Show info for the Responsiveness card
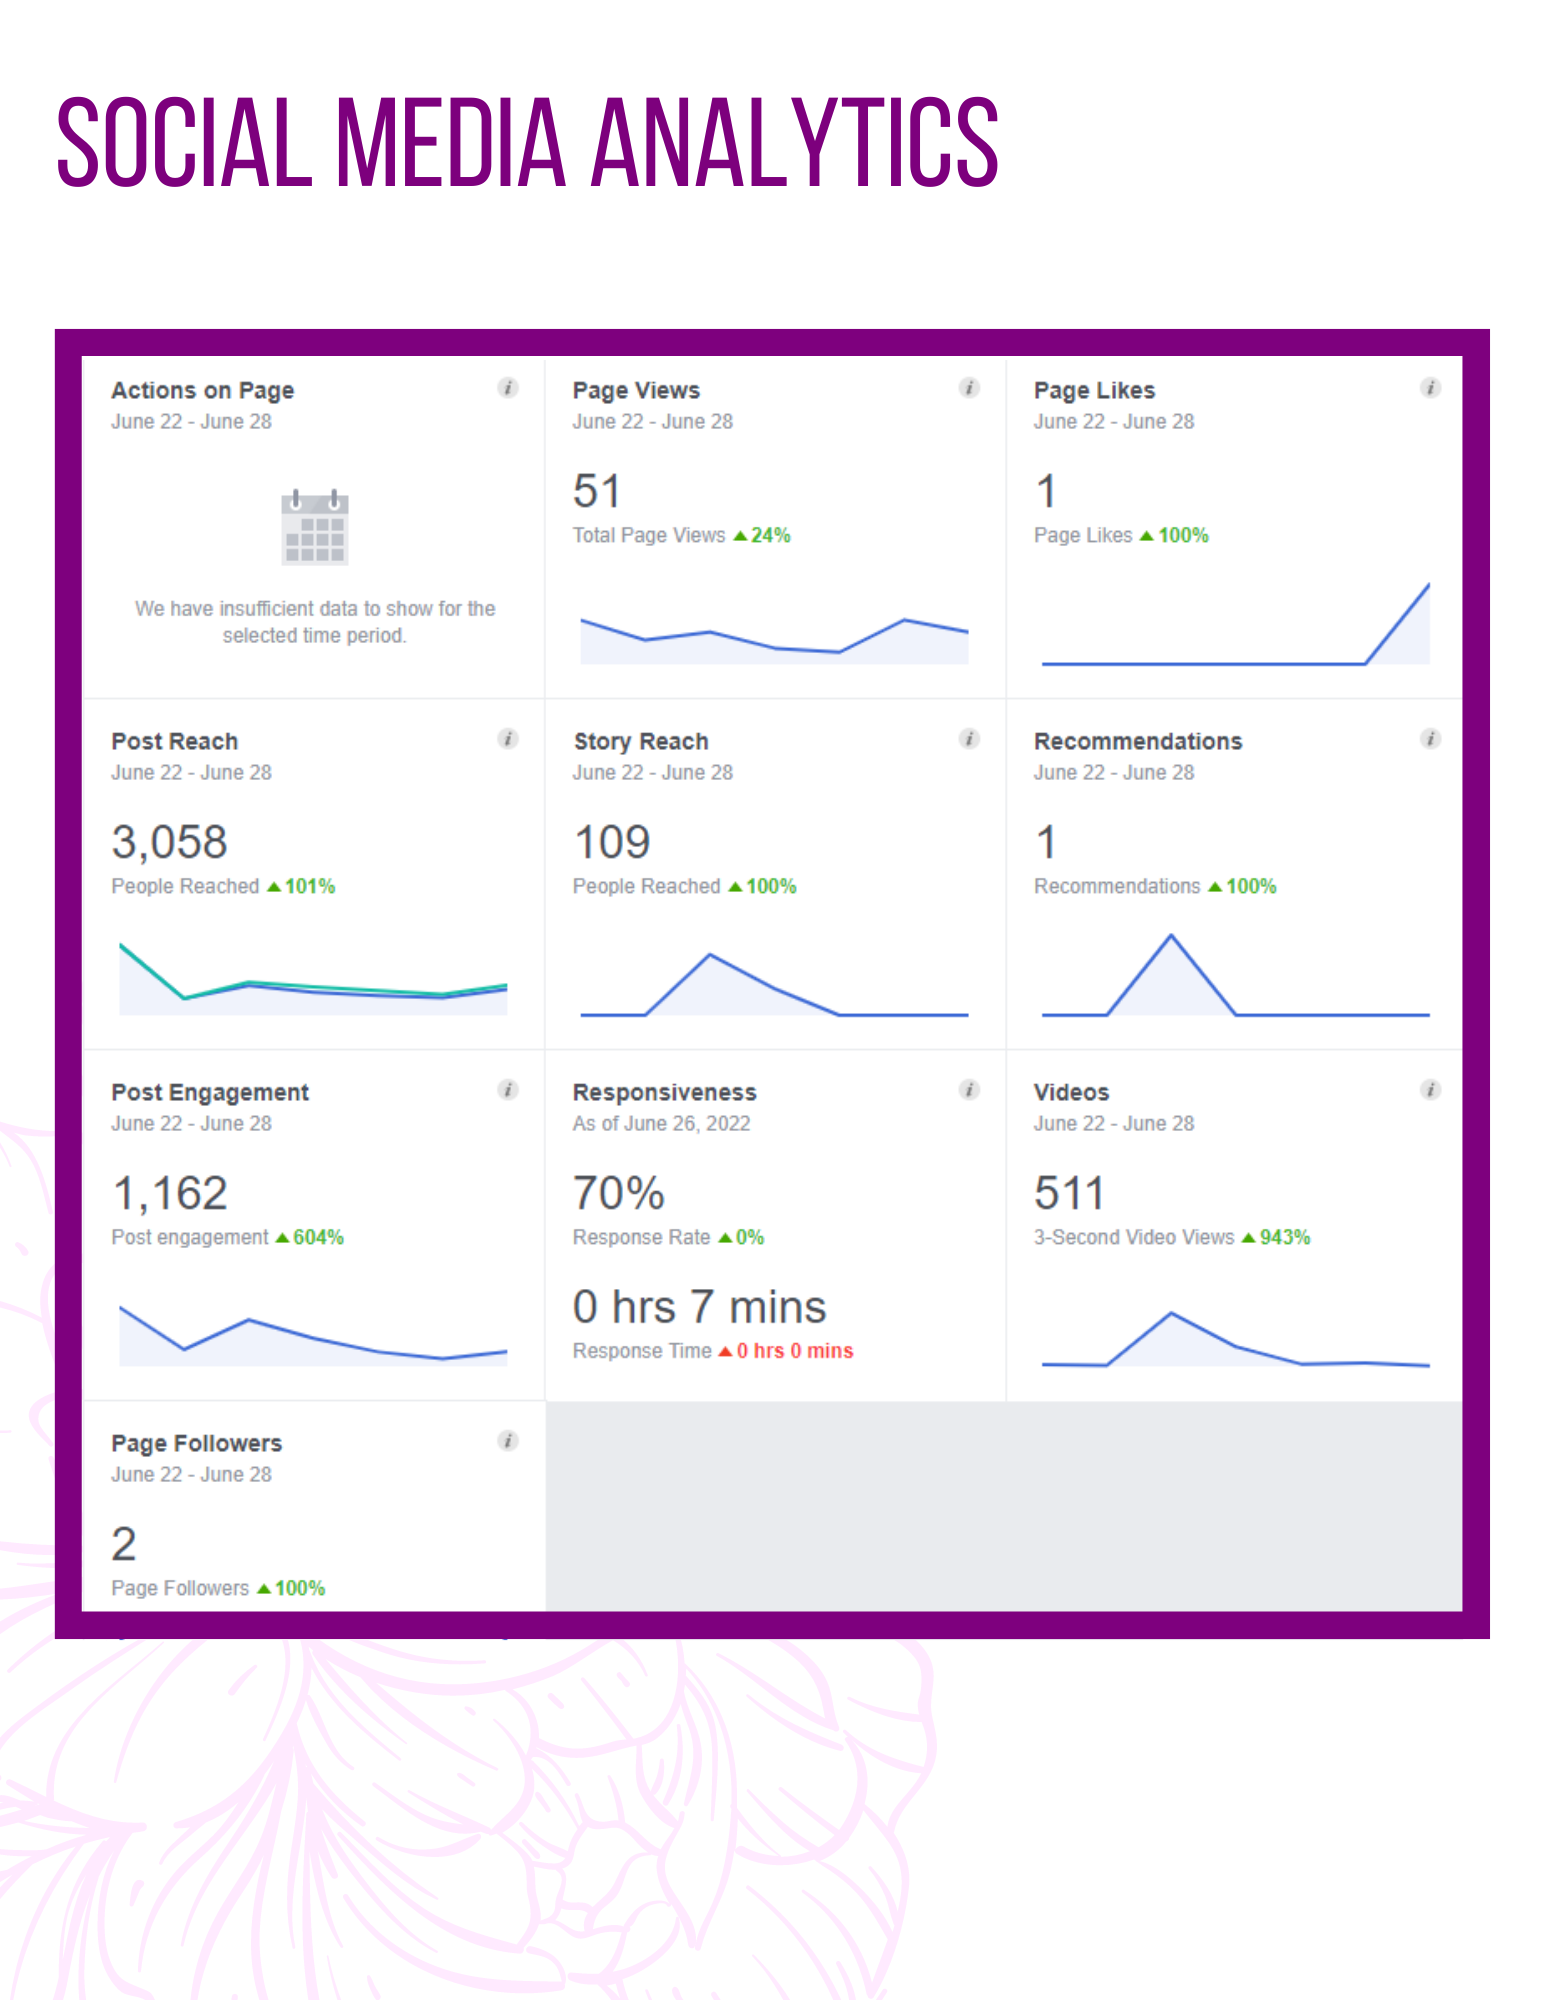1545x2000 pixels. (x=969, y=1090)
